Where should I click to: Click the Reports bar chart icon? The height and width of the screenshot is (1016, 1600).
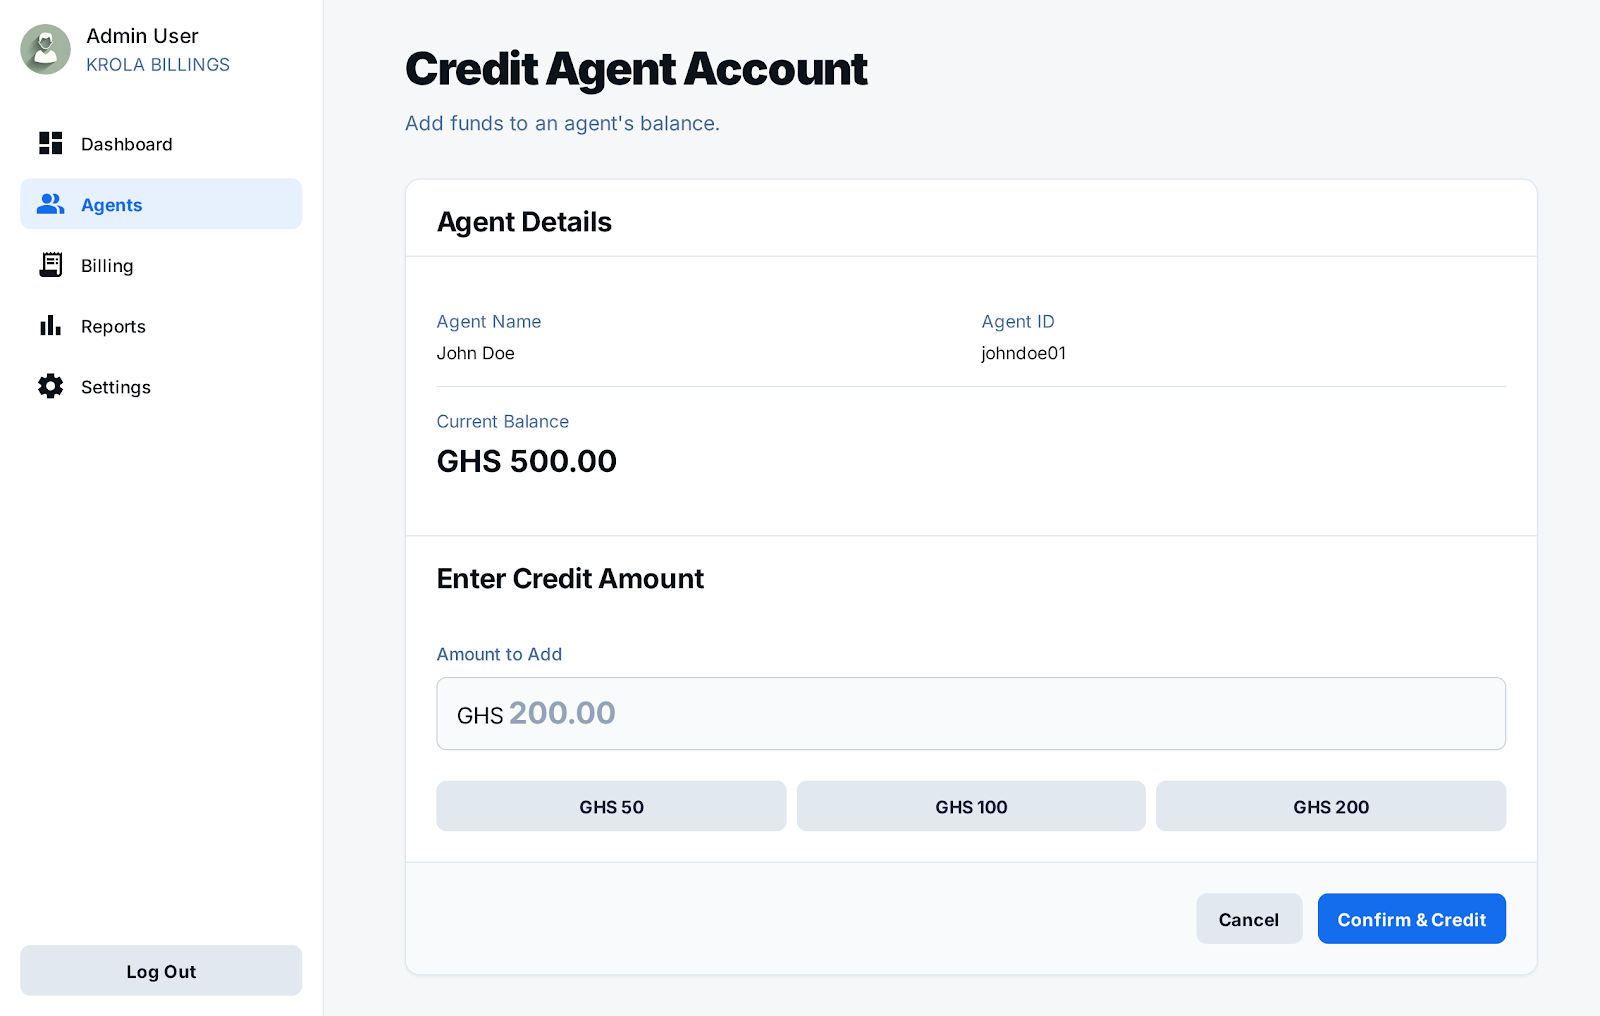click(x=50, y=326)
